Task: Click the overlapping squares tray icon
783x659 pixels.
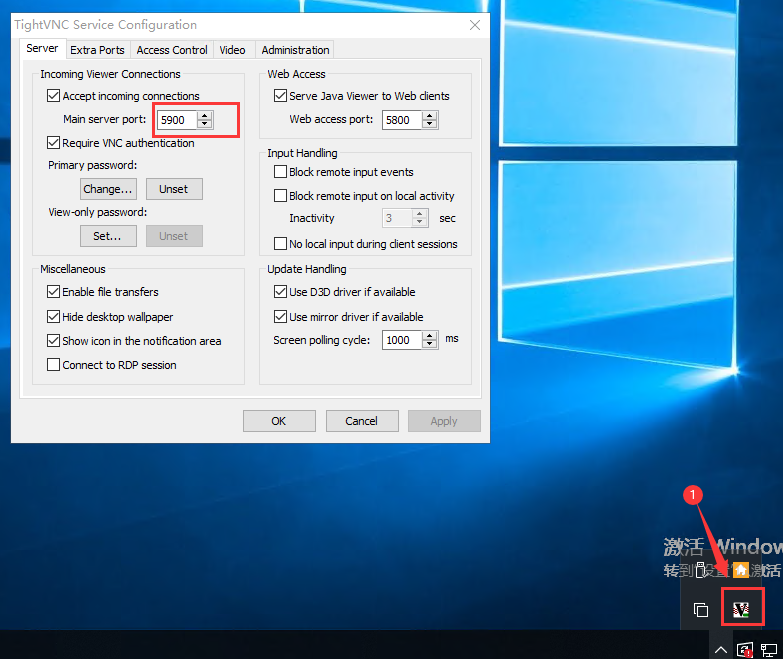Action: tap(701, 610)
